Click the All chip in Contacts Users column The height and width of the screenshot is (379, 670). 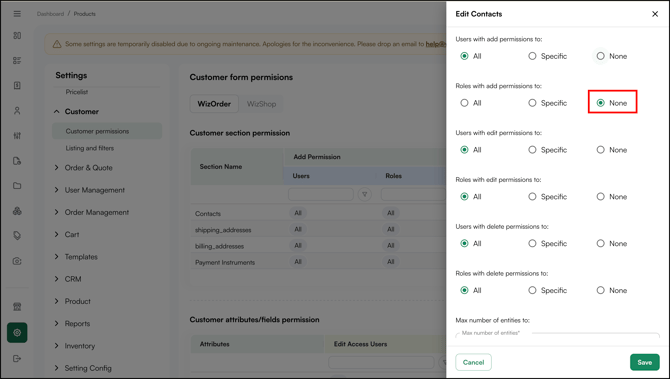(298, 213)
